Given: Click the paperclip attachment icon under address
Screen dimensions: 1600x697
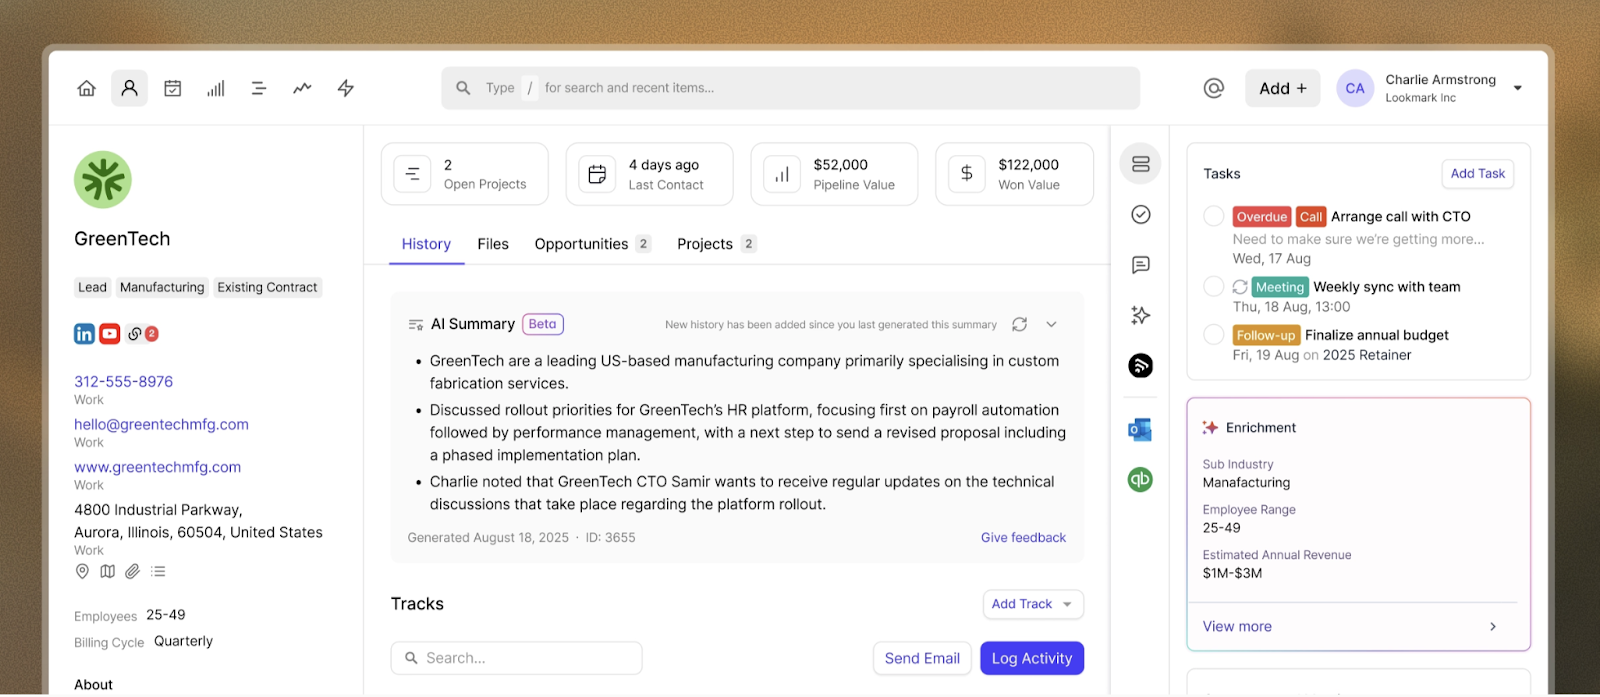Looking at the screenshot, I should point(133,571).
